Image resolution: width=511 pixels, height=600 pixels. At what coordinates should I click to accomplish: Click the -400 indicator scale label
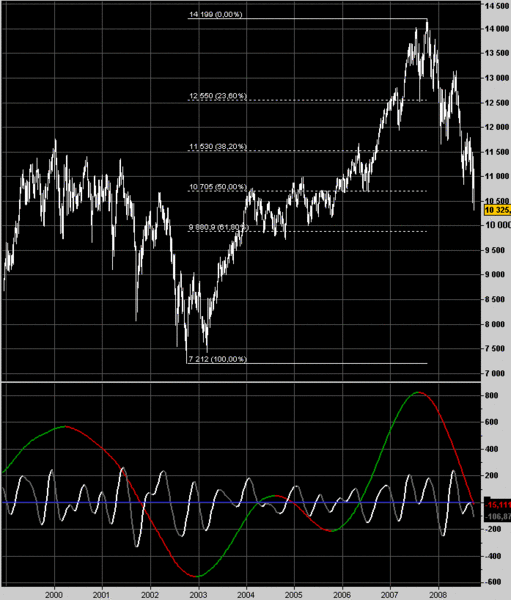click(492, 556)
